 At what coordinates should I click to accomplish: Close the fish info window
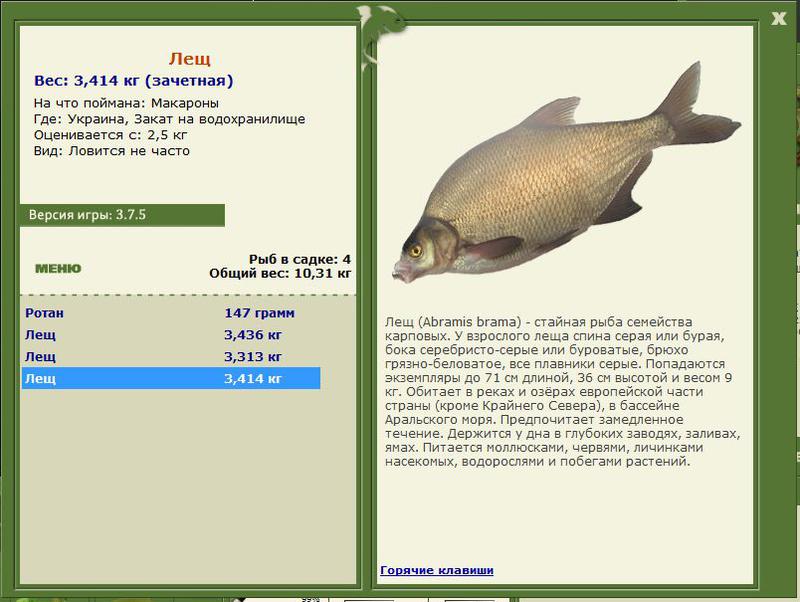click(779, 17)
